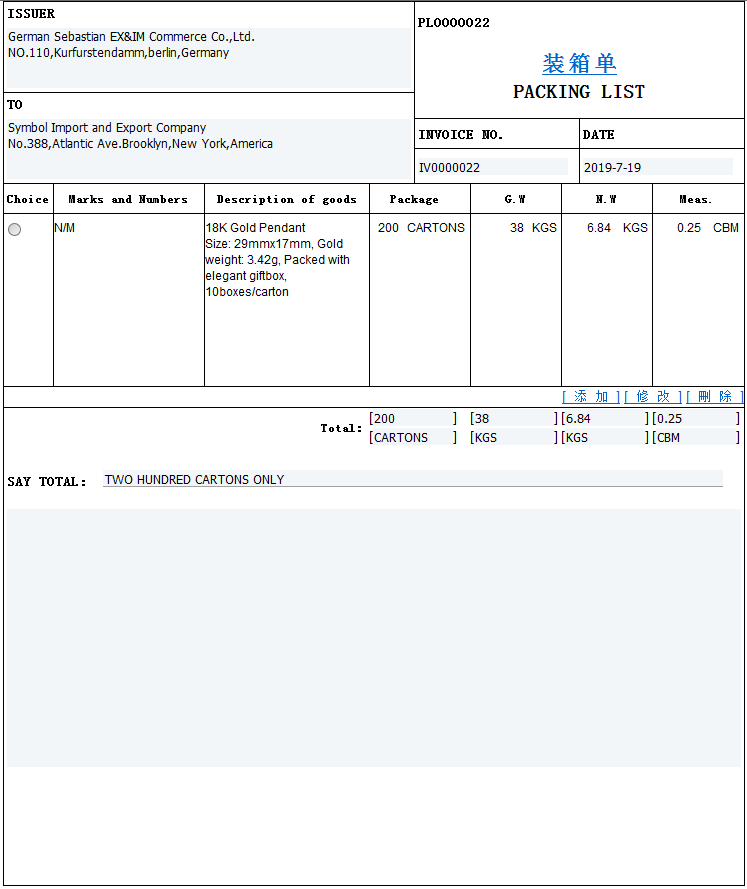Select the radio button for the N/M row
This screenshot has height=889, width=747.
click(14, 230)
